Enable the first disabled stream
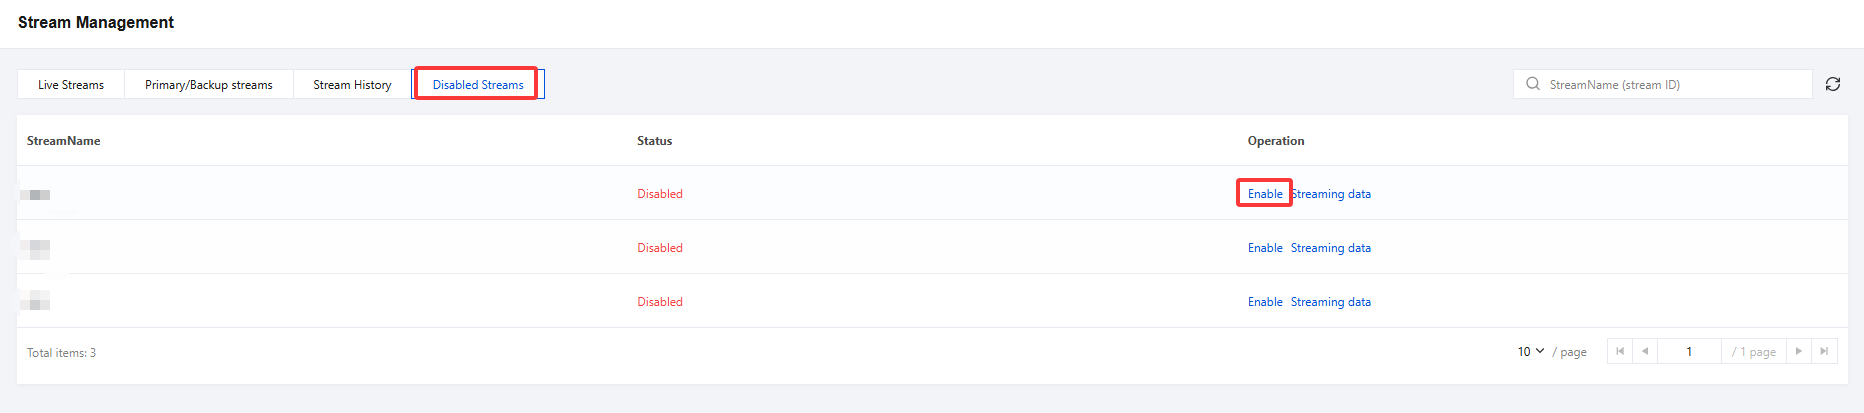 (1265, 194)
